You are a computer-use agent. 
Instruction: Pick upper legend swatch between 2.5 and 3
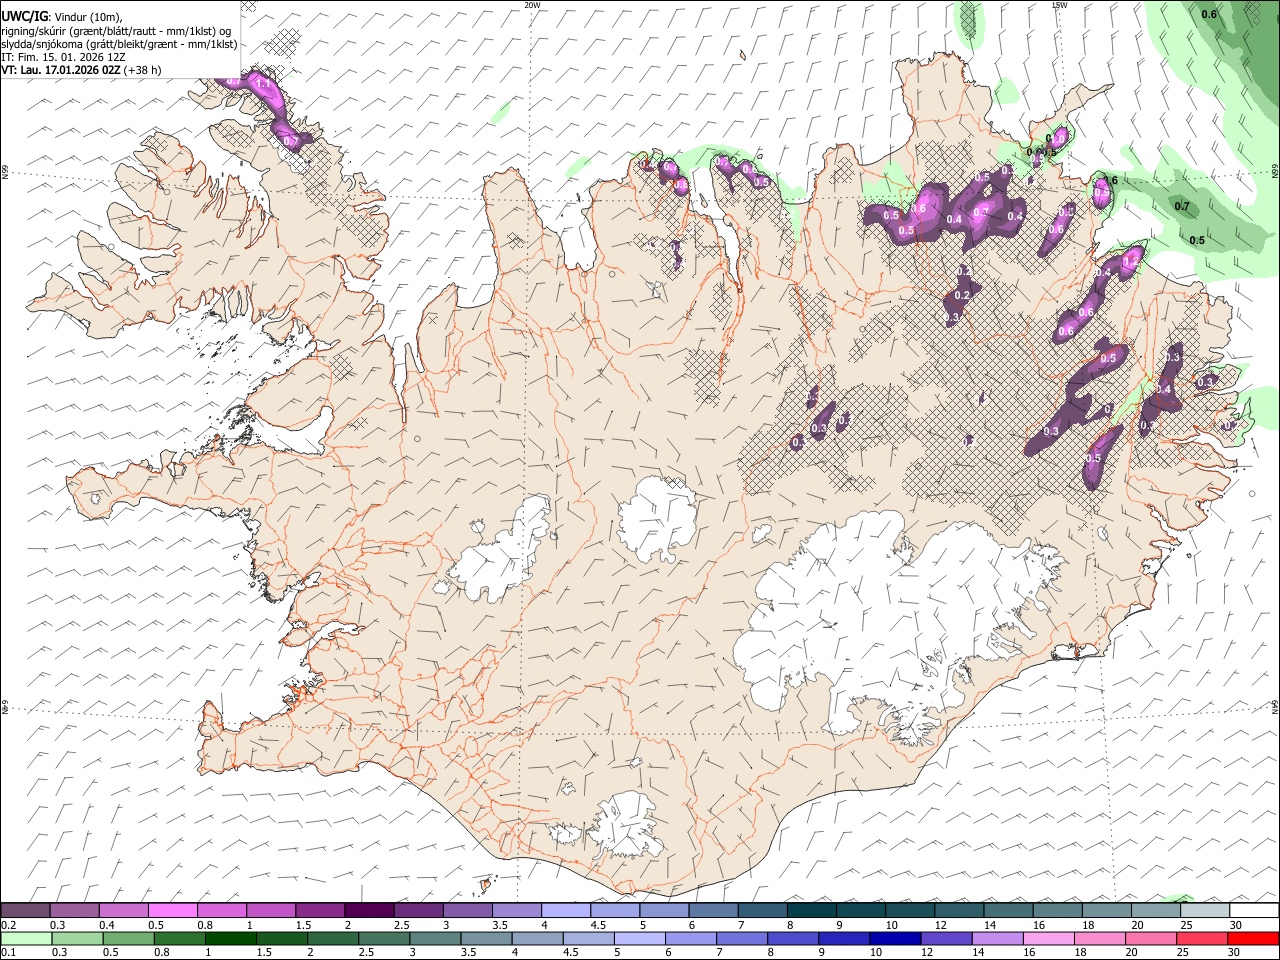pyautogui.click(x=418, y=910)
